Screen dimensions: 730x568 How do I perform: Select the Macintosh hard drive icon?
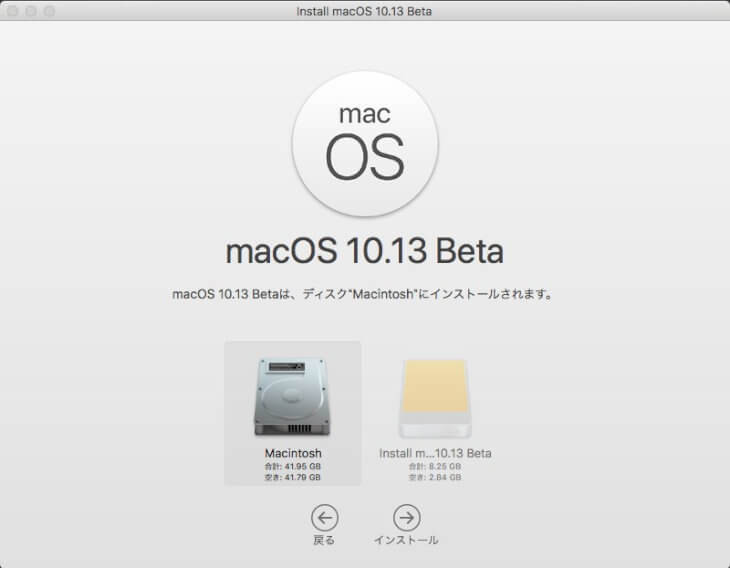tap(292, 399)
